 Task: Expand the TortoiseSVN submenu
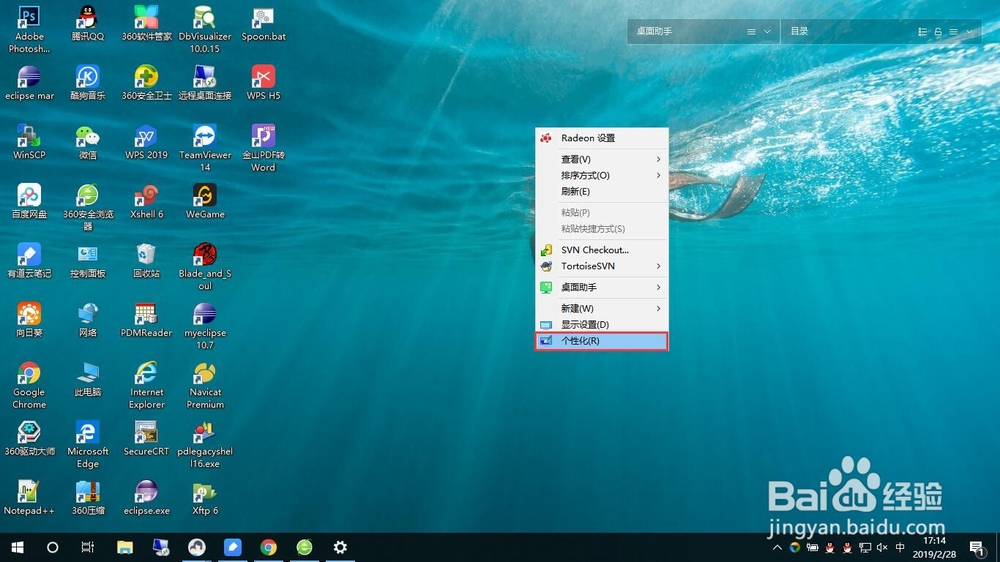point(601,266)
